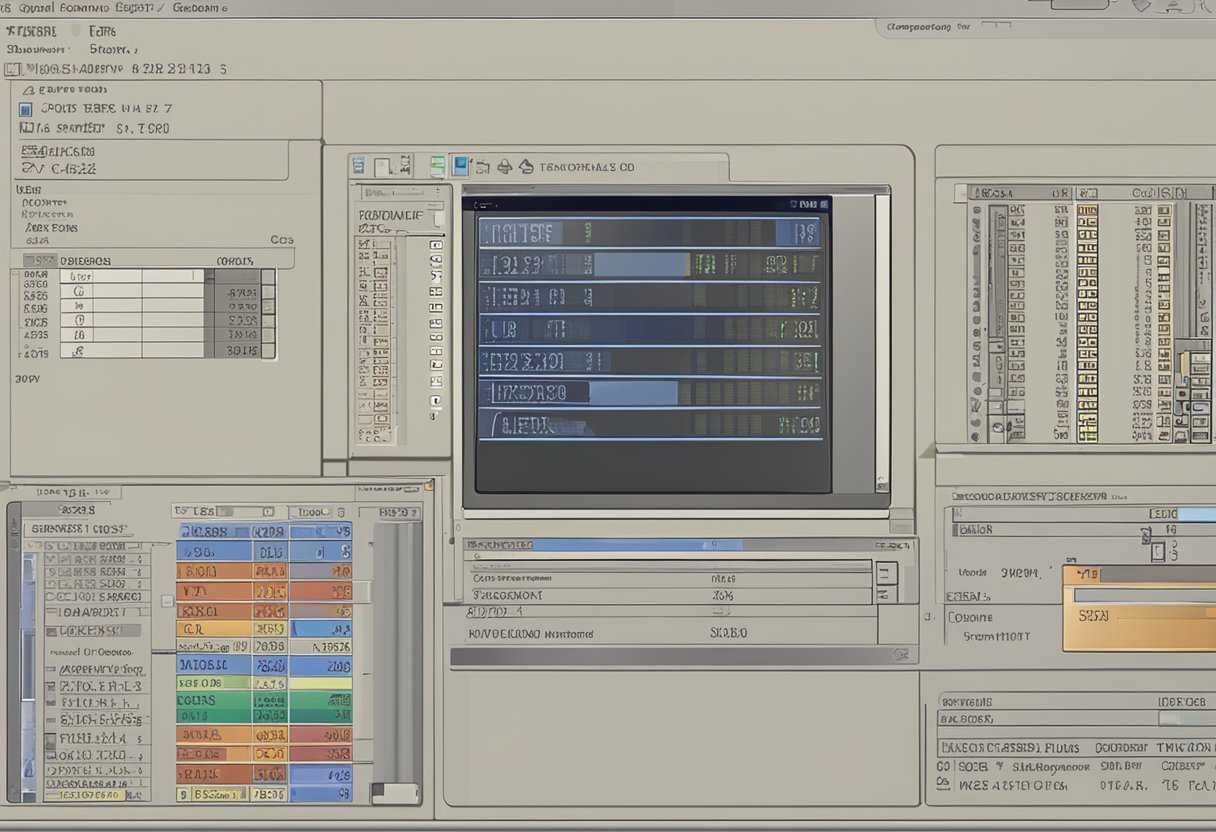This screenshot has width=1216, height=832.
Task: Toggle the top checkbox in the center-left list column
Action: (x=435, y=244)
